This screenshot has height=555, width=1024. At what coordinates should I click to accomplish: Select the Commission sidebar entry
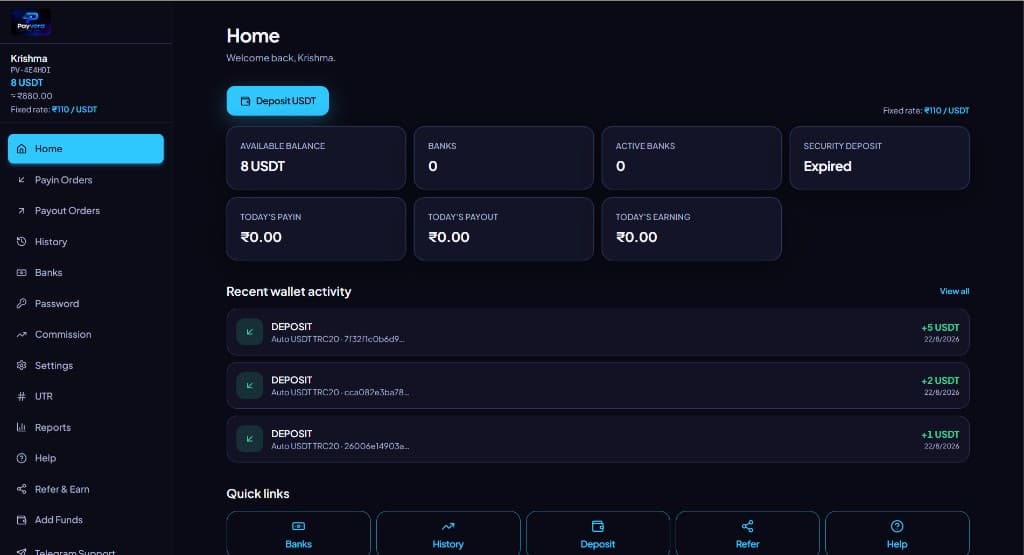click(86, 334)
